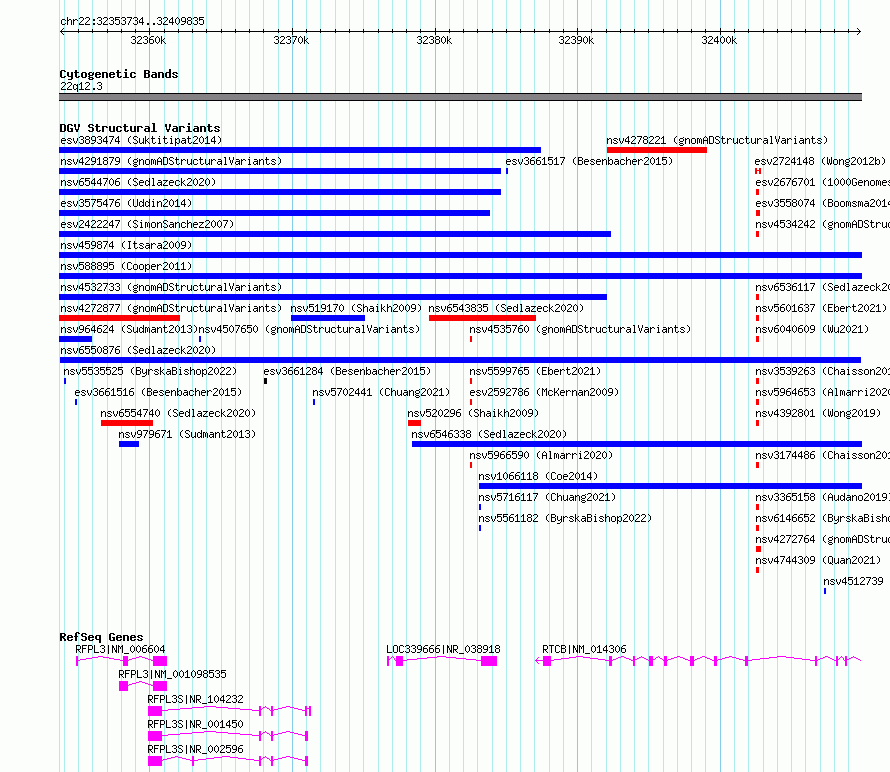The image size is (890, 772).
Task: Click the nsv4507650 (gnomADStructuralVariants) label
Action: 309,329
